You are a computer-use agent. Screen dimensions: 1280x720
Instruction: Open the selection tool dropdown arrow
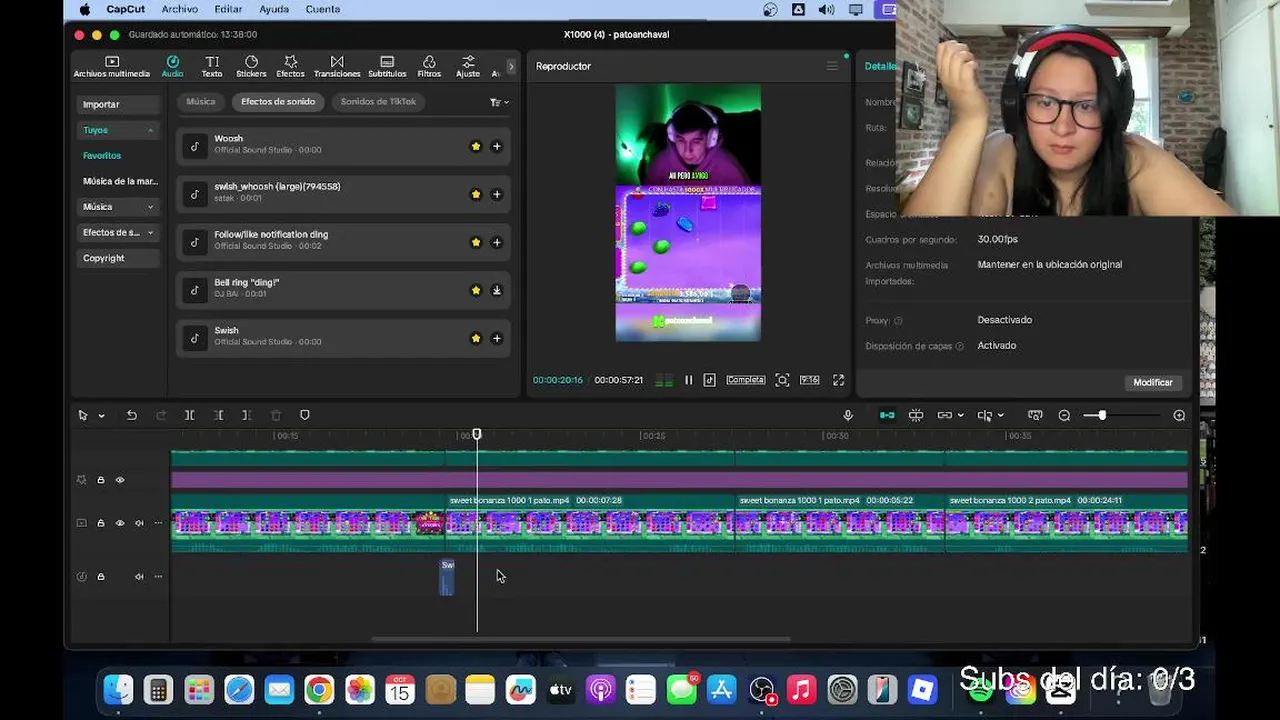click(x=101, y=416)
